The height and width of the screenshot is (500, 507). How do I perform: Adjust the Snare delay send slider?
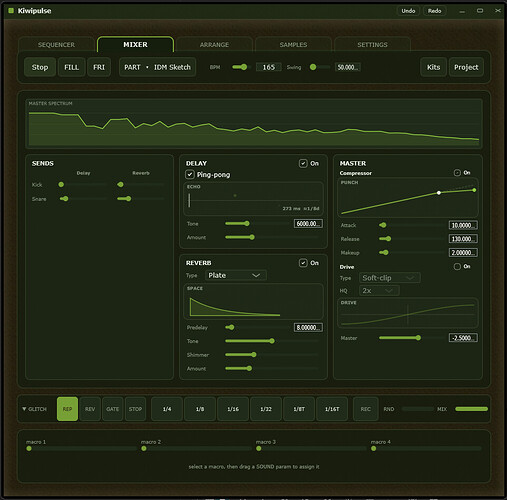pos(82,199)
